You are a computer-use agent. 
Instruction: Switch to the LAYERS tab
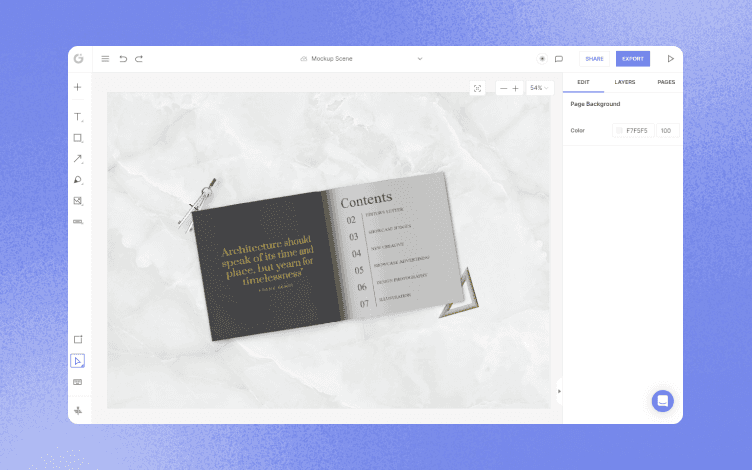[x=624, y=82]
